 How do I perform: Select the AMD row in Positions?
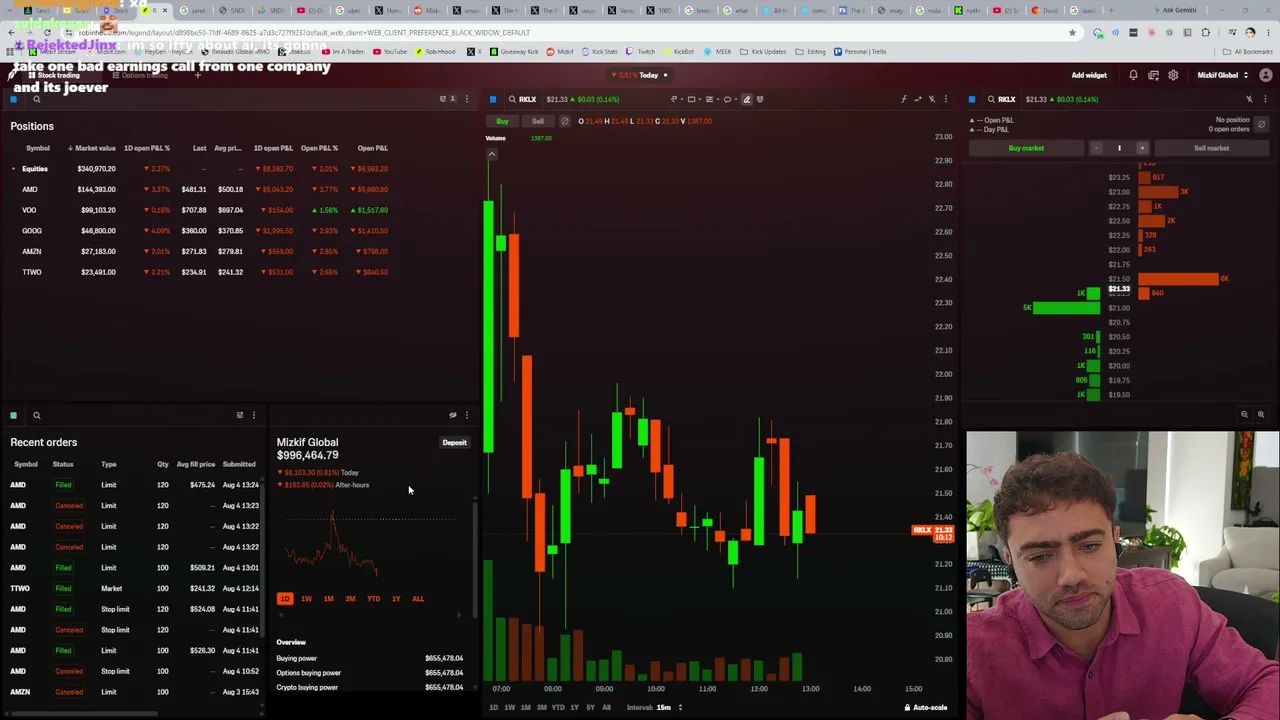click(200, 189)
